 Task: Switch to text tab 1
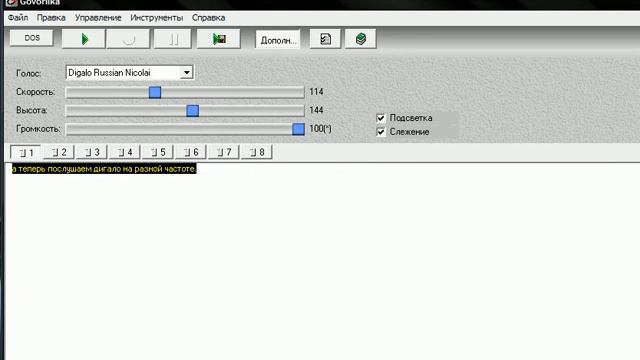pos(26,152)
